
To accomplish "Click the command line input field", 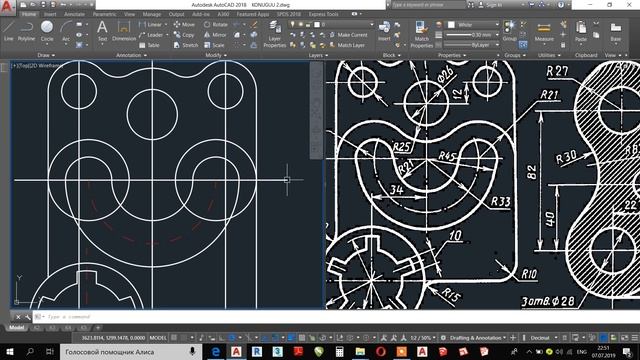I will (335, 317).
